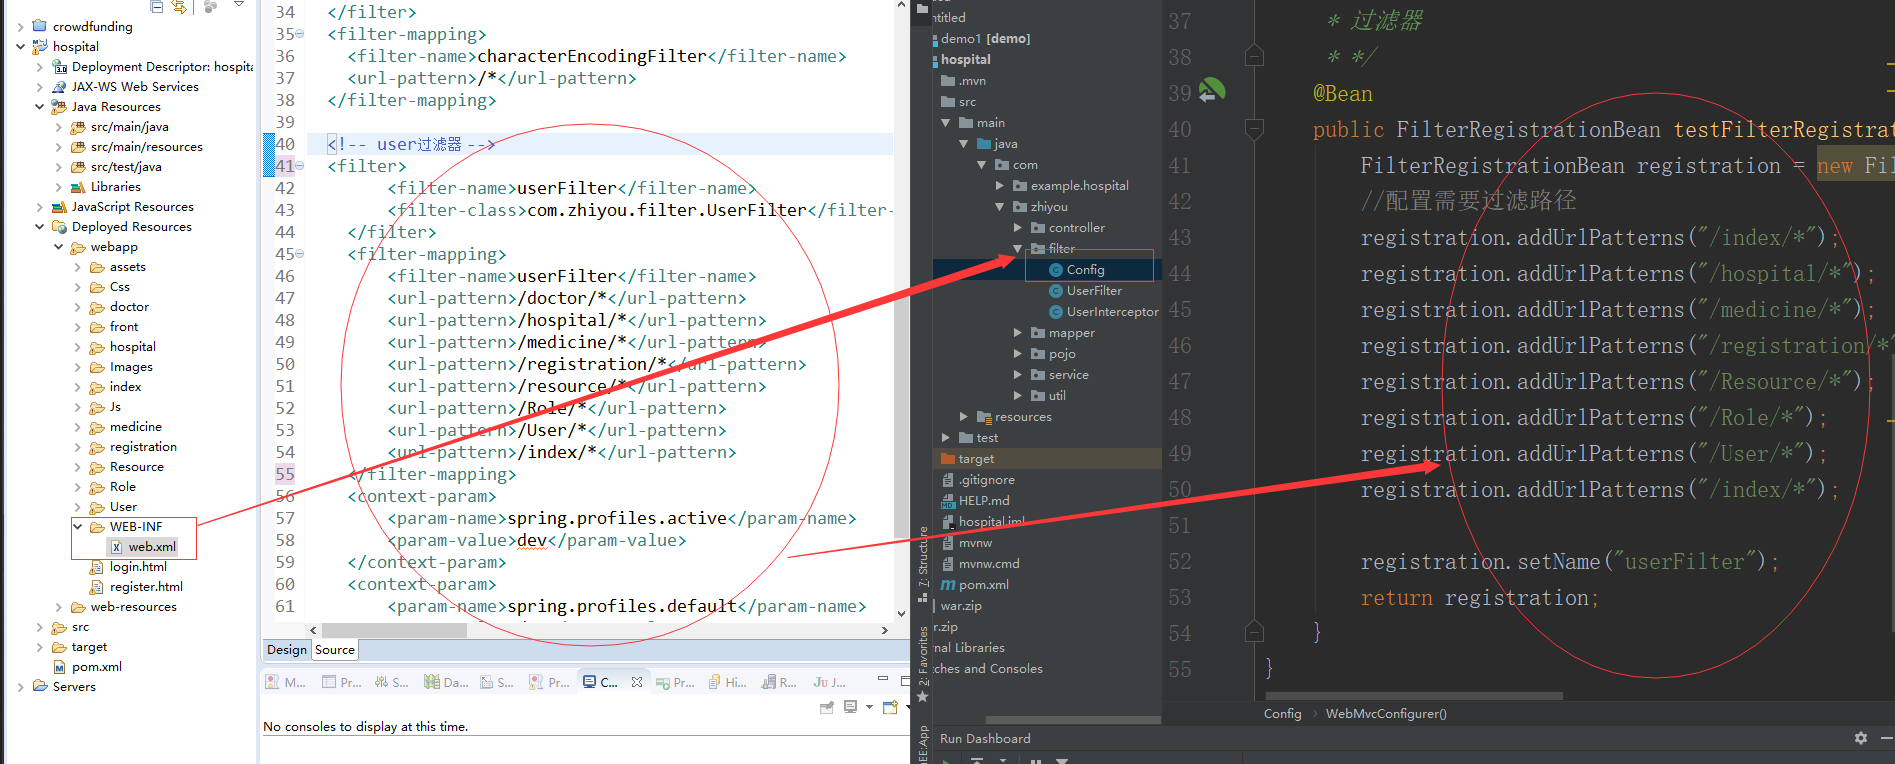
Task: Expand the src/main/java source folder
Action: click(x=59, y=126)
